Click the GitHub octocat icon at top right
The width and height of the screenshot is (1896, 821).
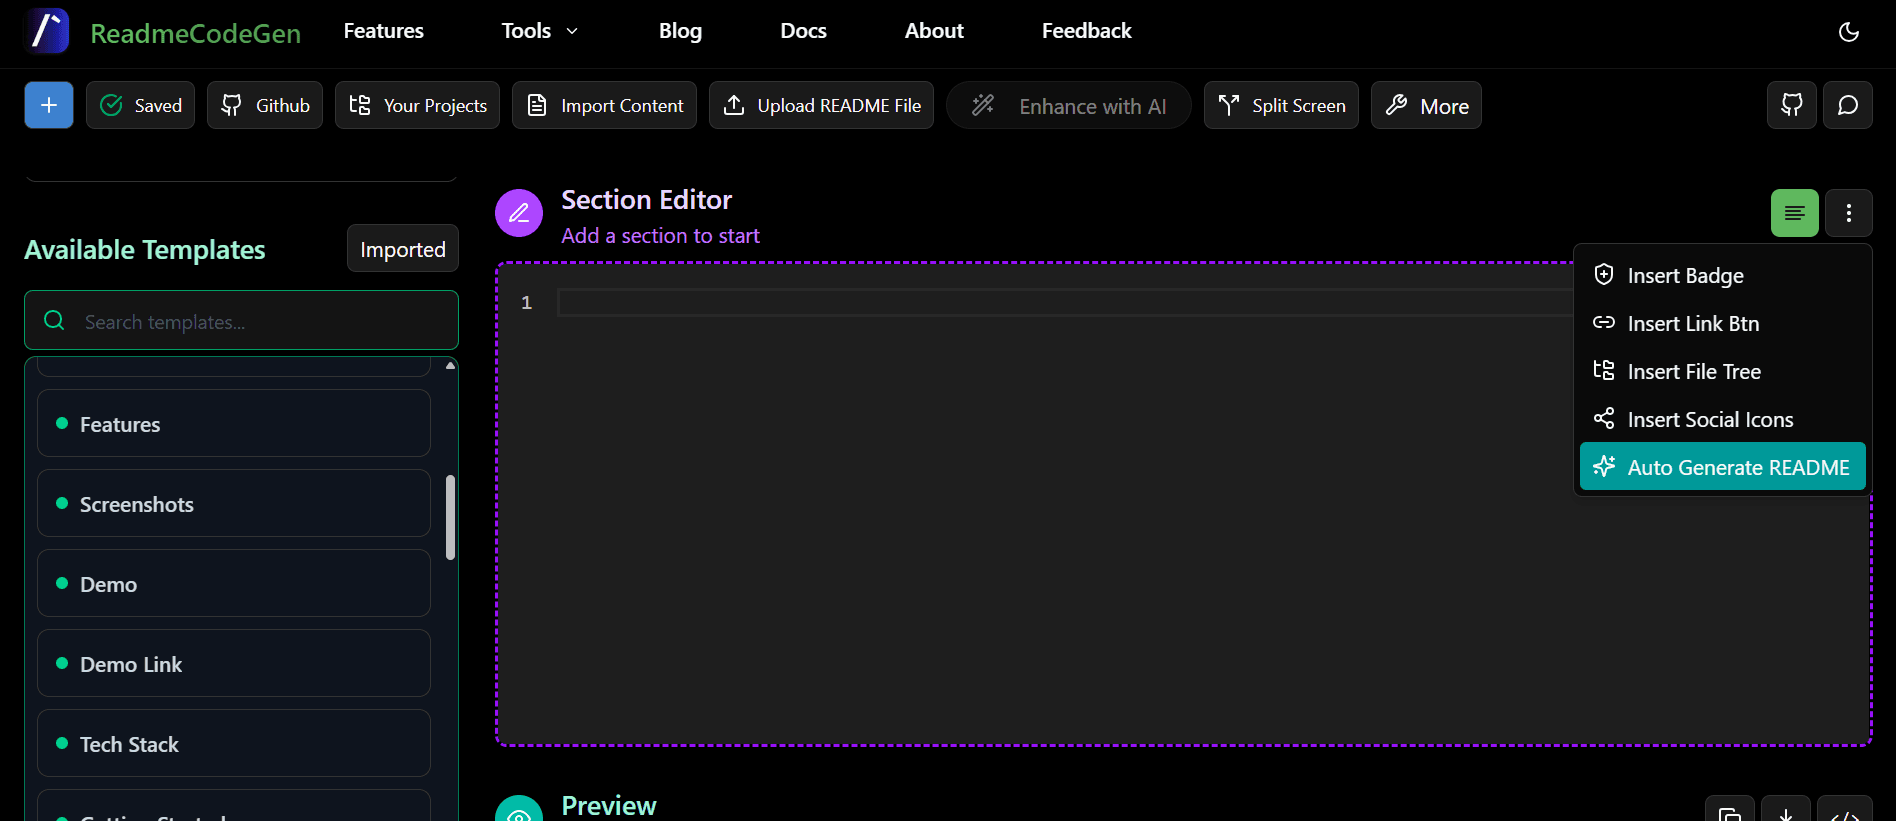1792,105
